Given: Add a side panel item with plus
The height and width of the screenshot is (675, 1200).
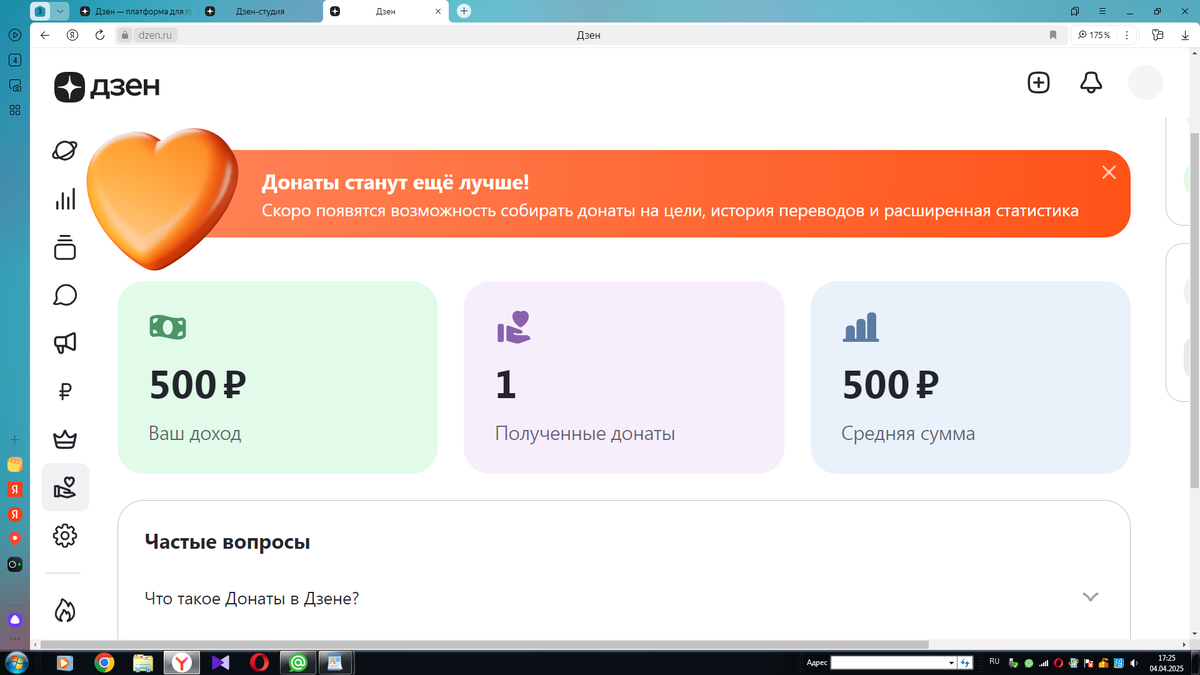Looking at the screenshot, I should (x=15, y=440).
